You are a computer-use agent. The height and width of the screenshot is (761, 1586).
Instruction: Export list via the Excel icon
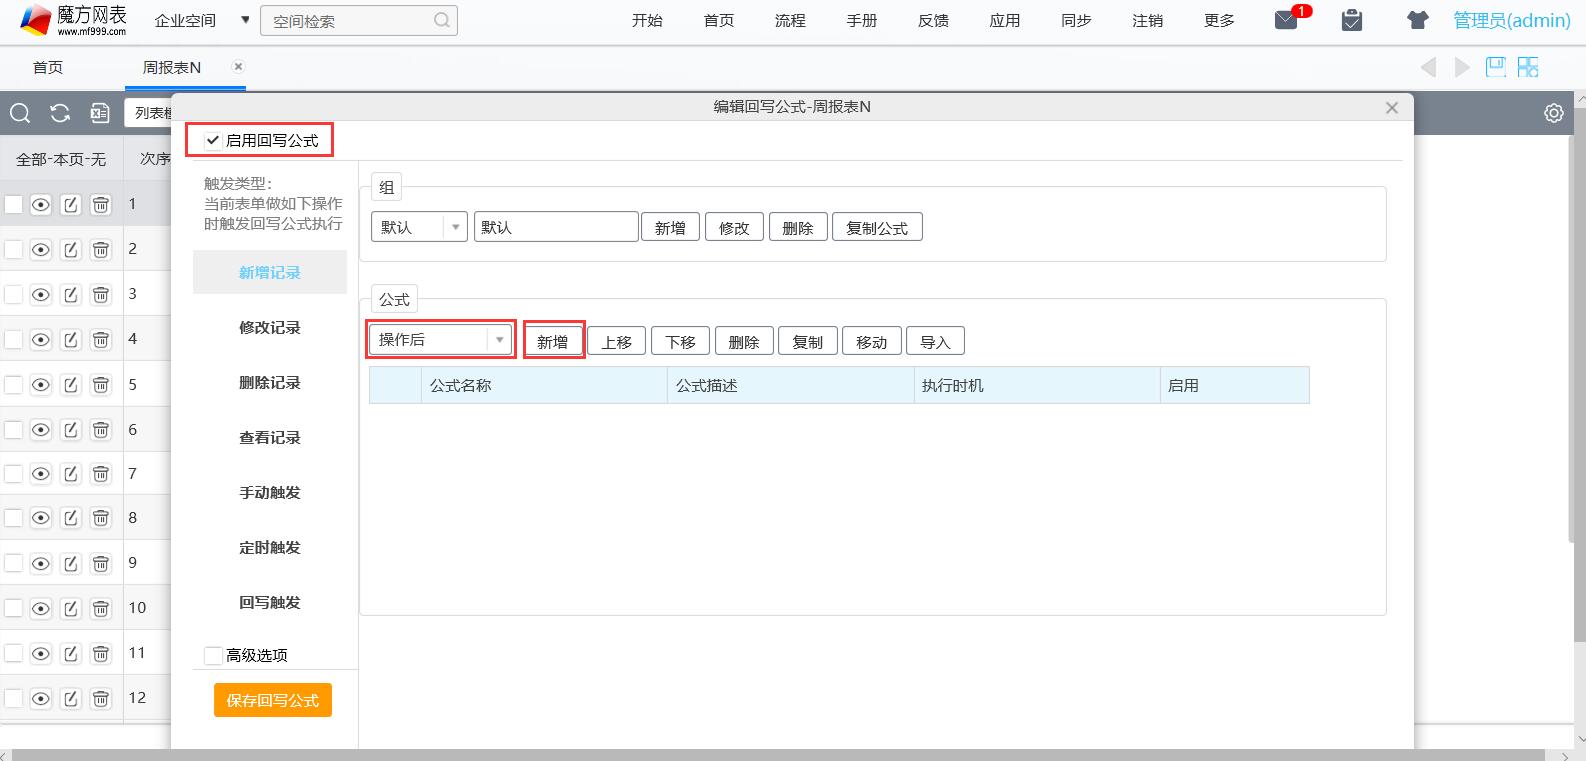coord(100,113)
